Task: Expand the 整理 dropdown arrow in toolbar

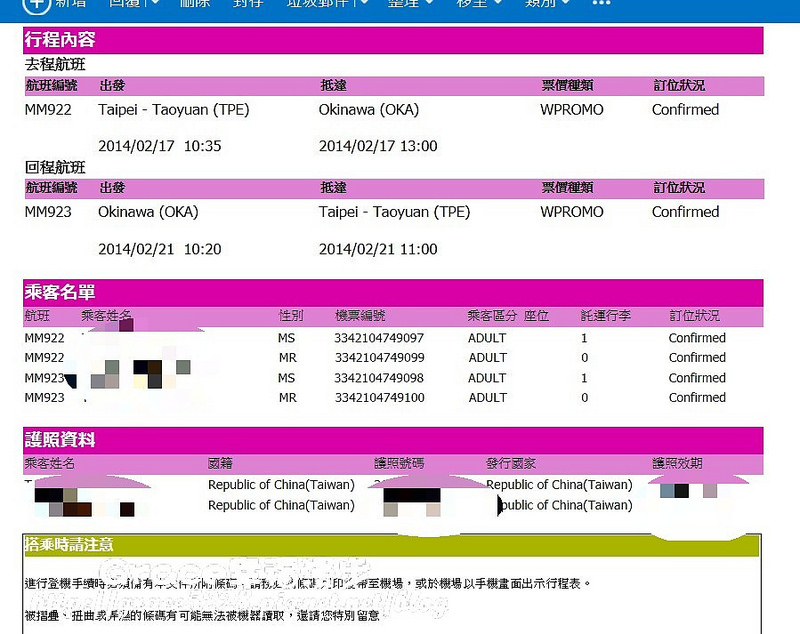Action: 430,3
